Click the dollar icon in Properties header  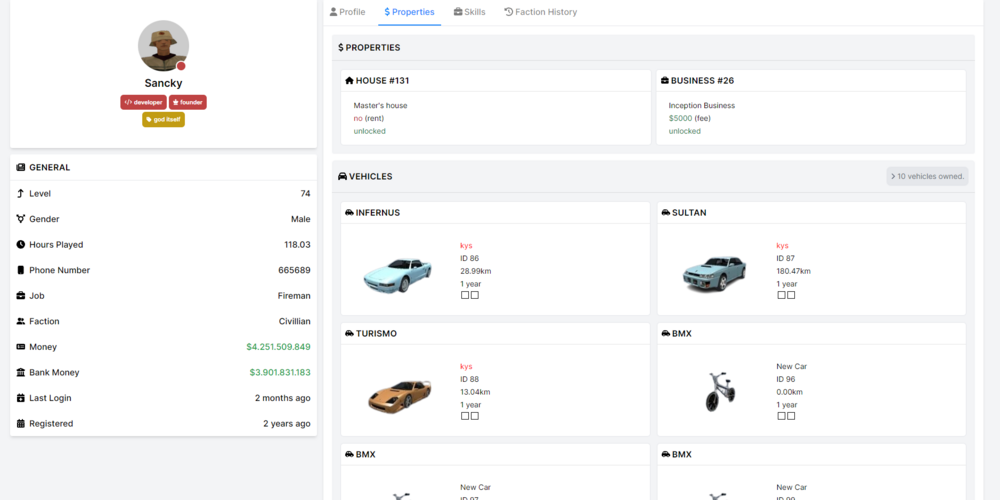pos(341,47)
